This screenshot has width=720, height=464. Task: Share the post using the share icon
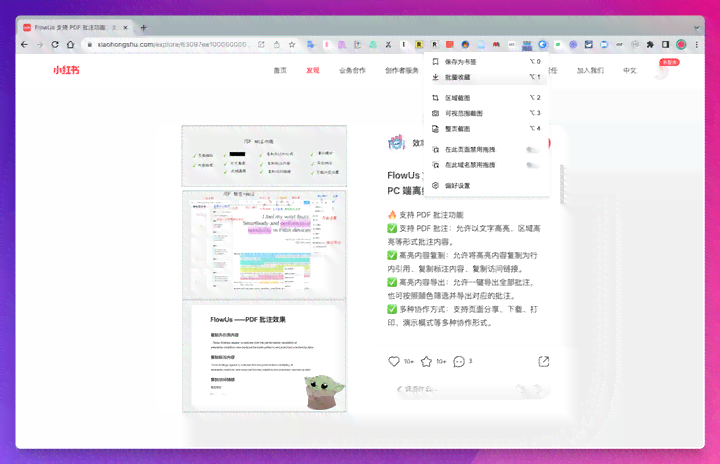click(x=544, y=362)
